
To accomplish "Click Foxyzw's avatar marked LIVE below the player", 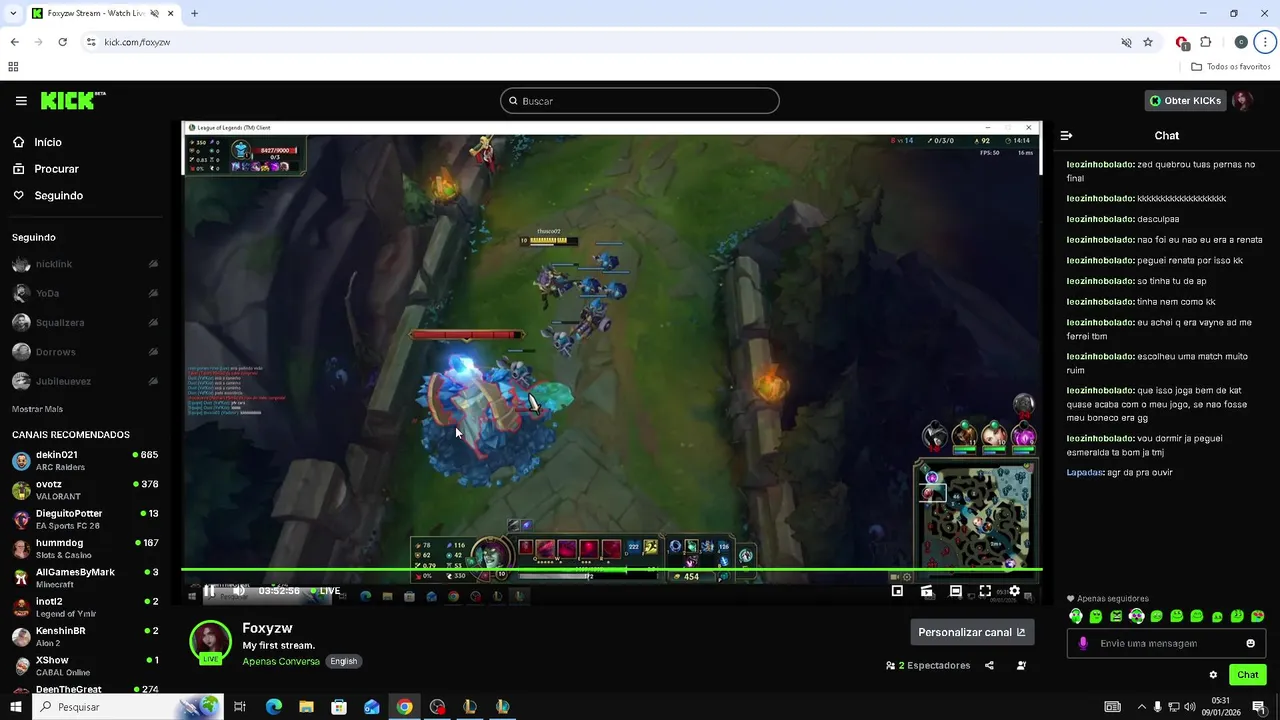I will [210, 643].
